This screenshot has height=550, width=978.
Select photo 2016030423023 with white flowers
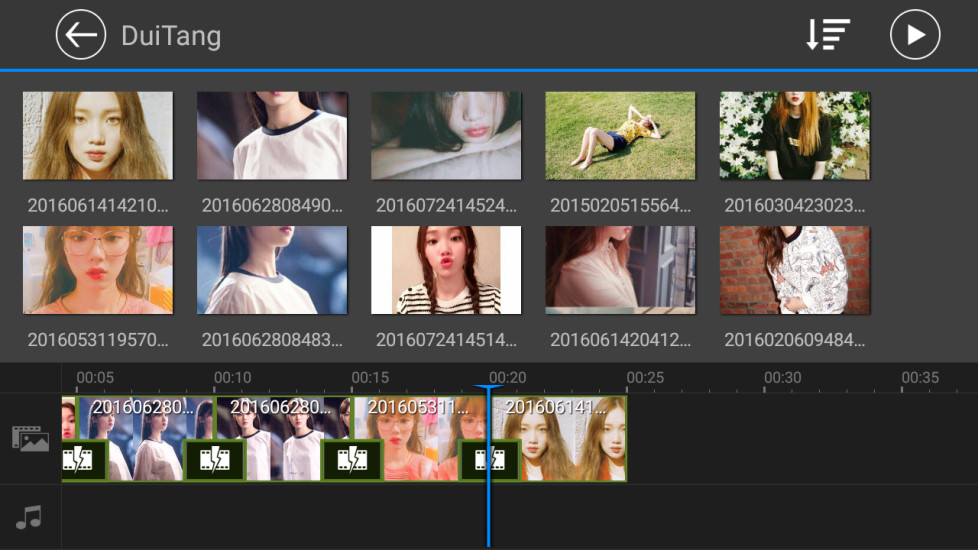(x=794, y=136)
